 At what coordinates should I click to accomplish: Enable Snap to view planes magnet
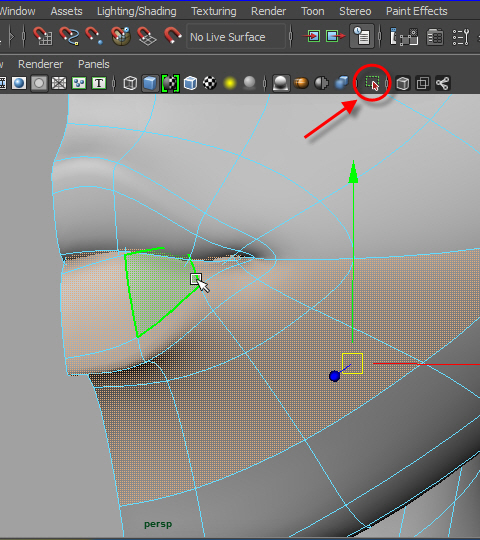tap(147, 37)
